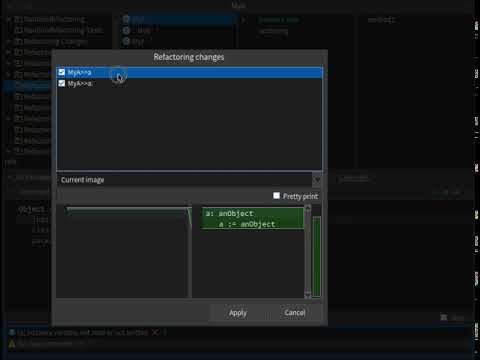Click into the empty left diff pane
This screenshot has height=360, width=480.
122,253
